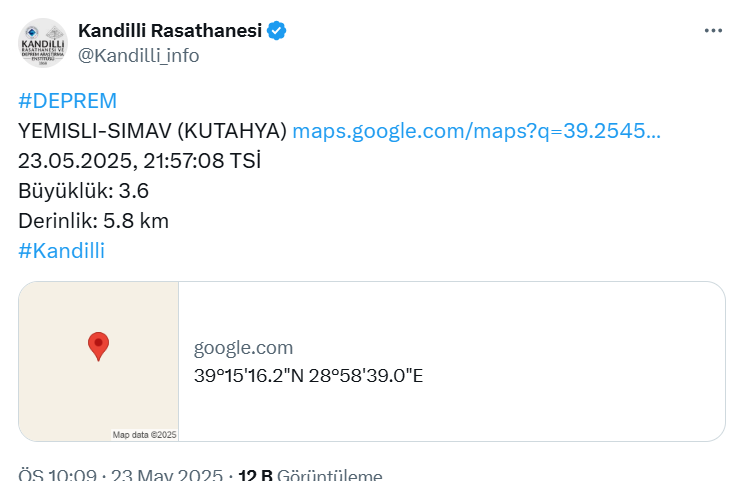Click the ÖS 10:09 post time
Image resolution: width=742 pixels, height=481 pixels.
[x=57, y=475]
